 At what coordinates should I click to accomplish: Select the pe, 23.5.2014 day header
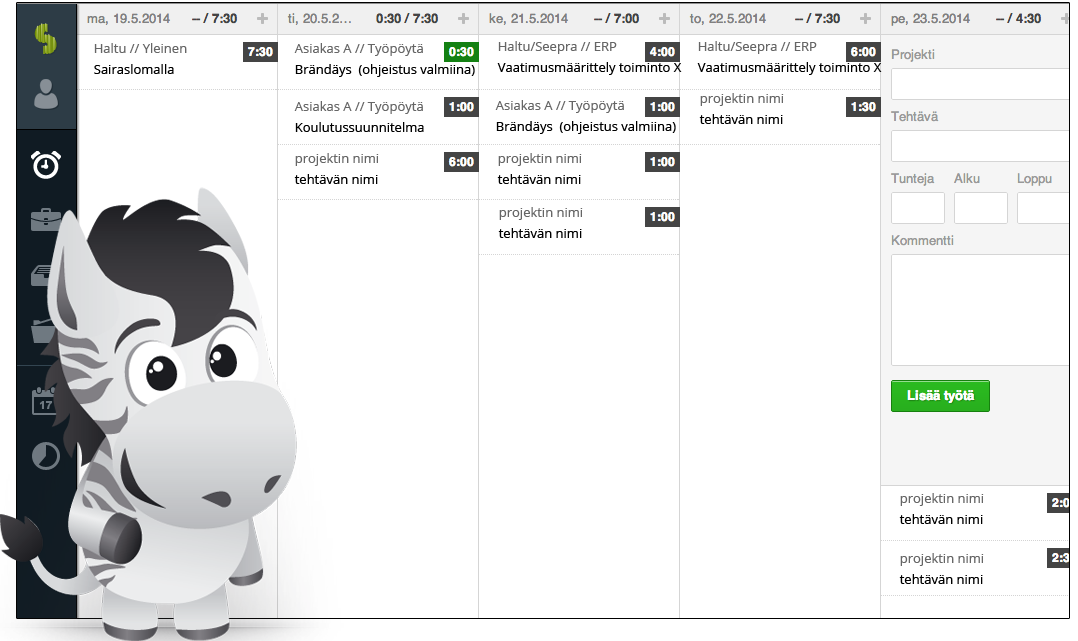coord(930,19)
